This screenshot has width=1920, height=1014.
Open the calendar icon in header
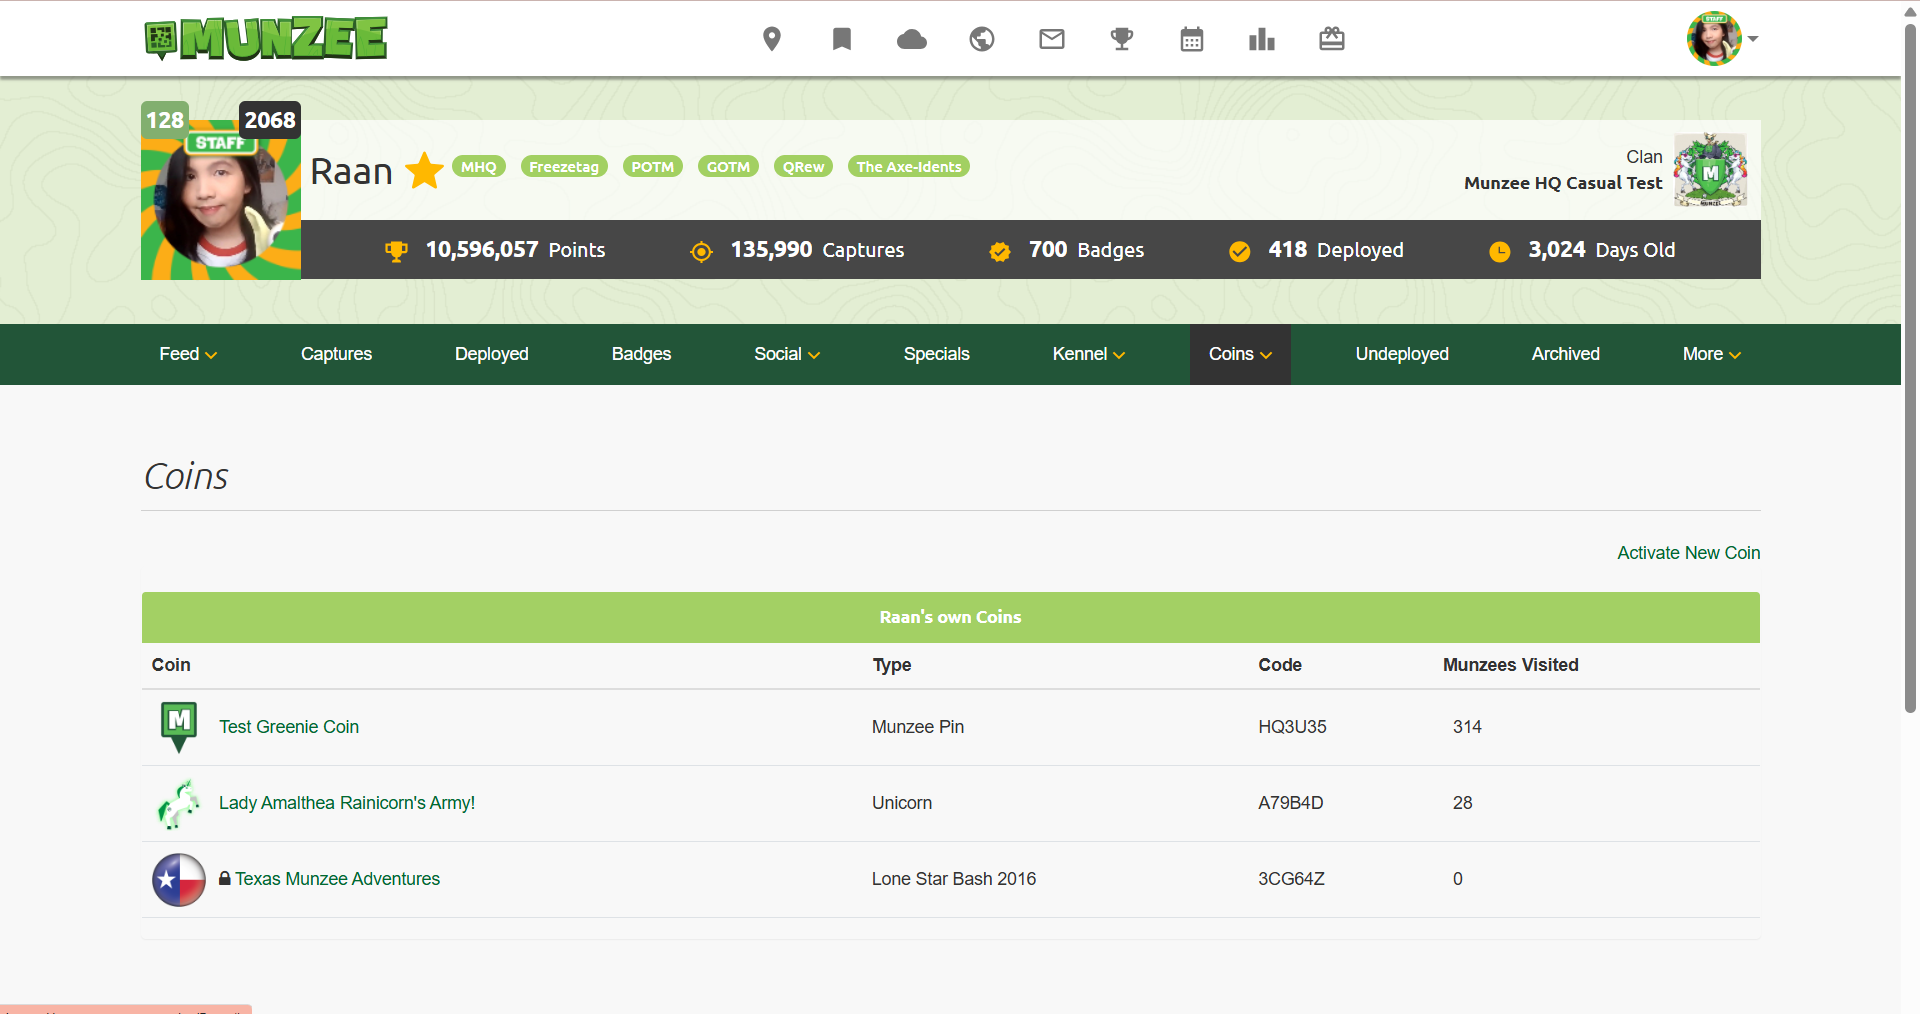pyautogui.click(x=1191, y=39)
